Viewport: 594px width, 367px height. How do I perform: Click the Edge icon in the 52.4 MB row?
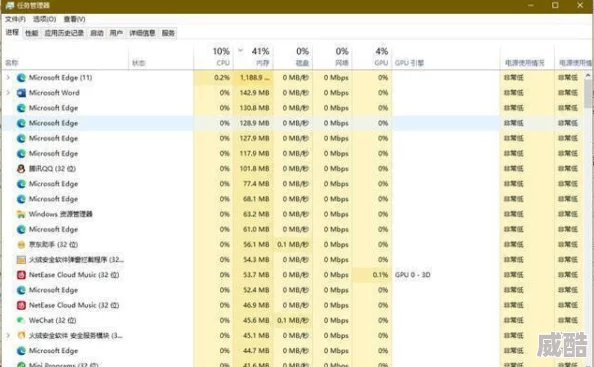click(21, 290)
